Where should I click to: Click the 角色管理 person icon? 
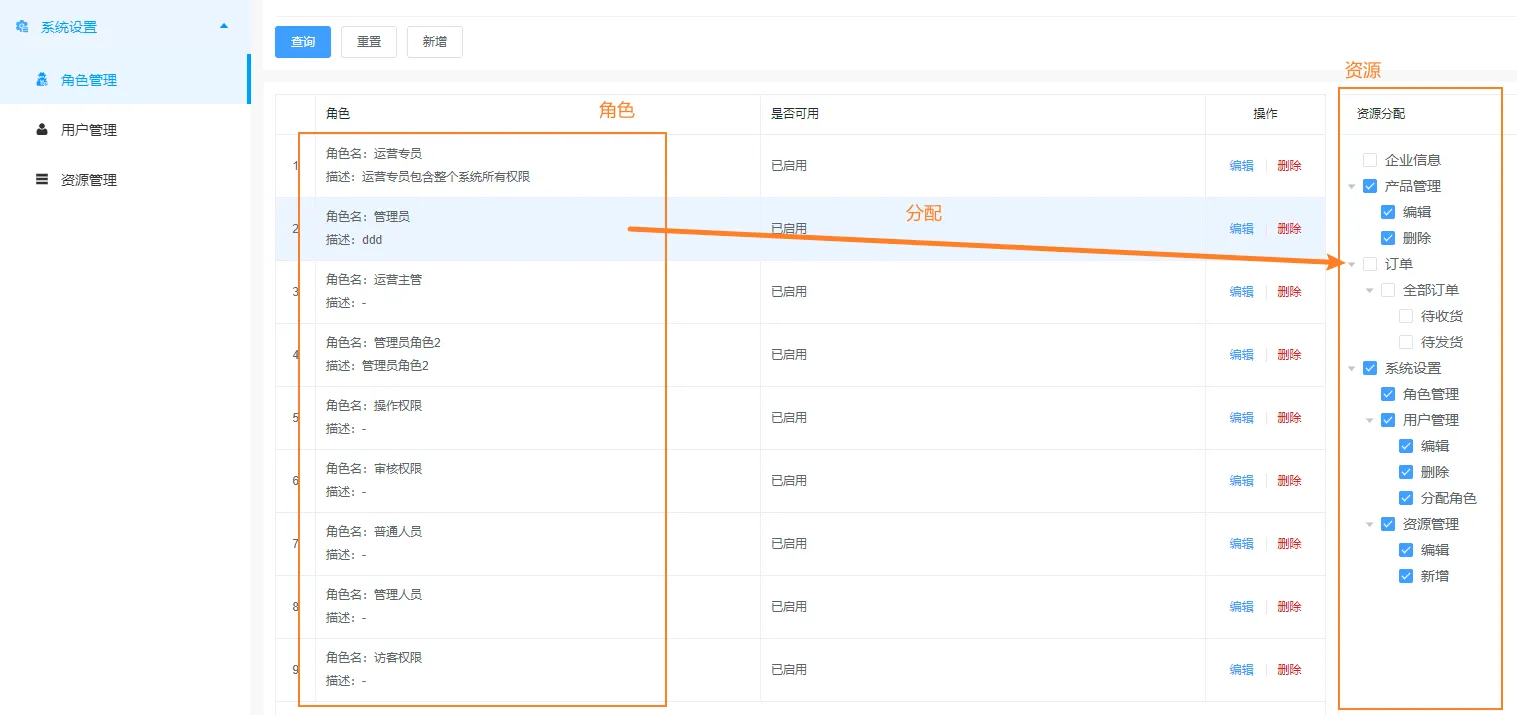[x=42, y=80]
